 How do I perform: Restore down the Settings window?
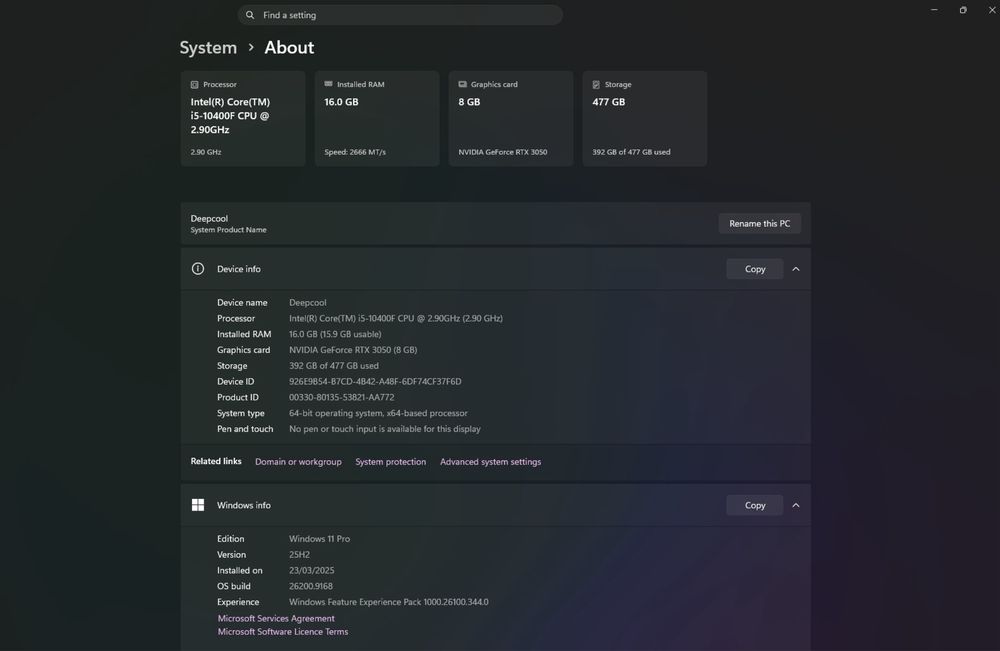[x=963, y=10]
